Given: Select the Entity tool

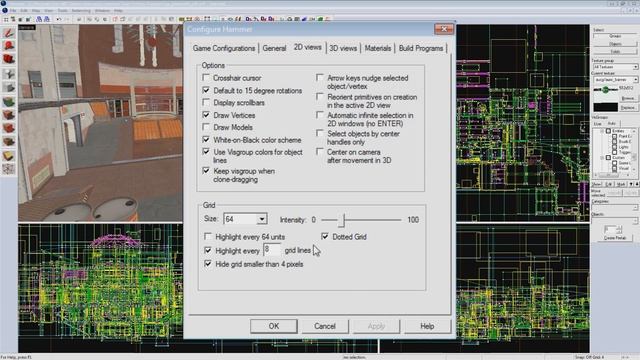Looking at the screenshot, I should pyautogui.click(x=9, y=73).
